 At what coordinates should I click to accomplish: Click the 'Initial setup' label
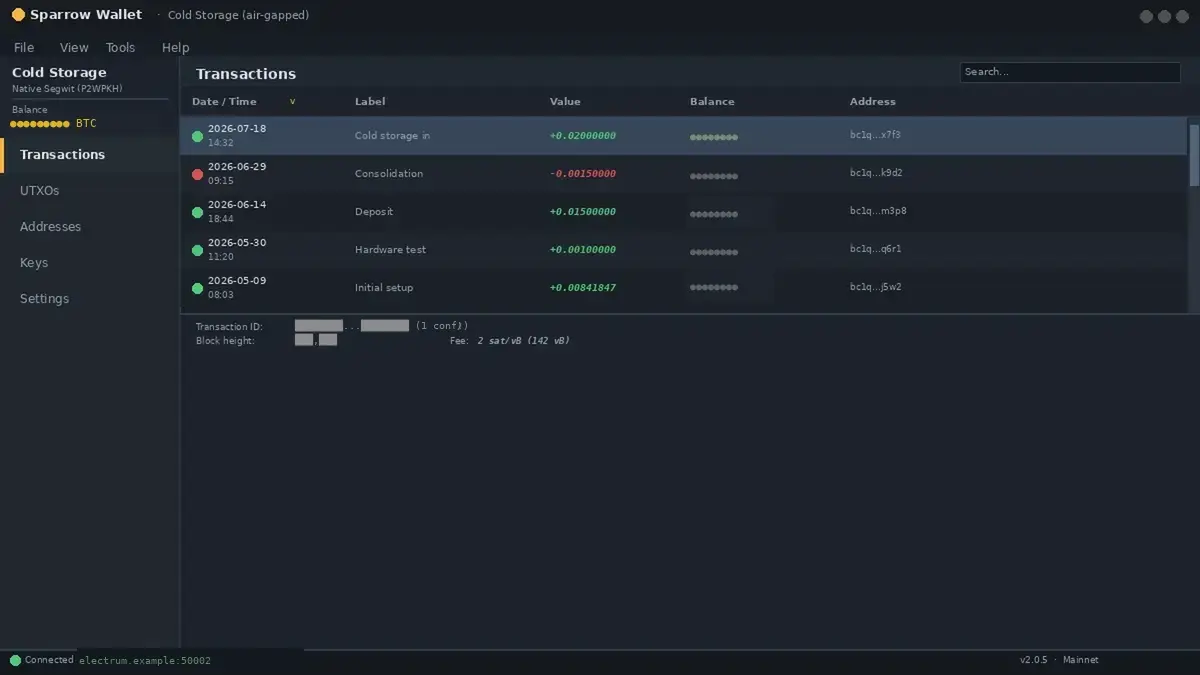click(384, 288)
